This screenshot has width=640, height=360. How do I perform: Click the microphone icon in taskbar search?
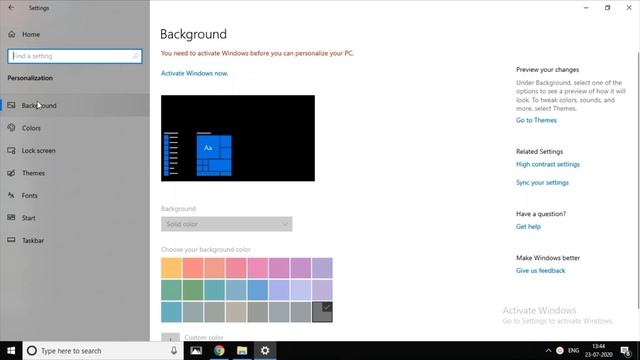coord(174,351)
